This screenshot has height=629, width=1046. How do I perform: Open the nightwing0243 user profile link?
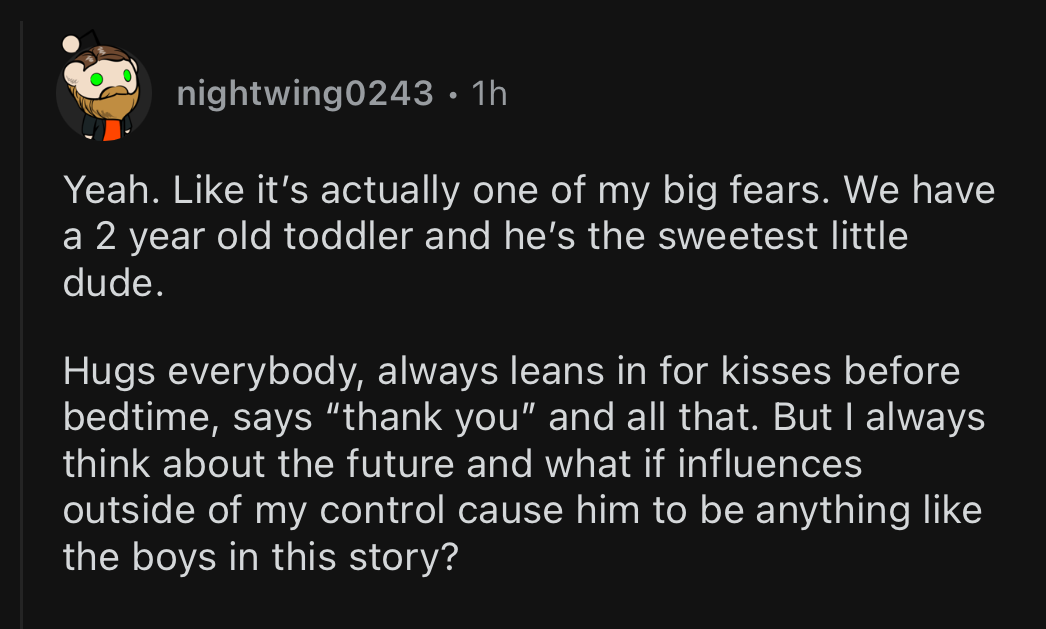click(304, 94)
